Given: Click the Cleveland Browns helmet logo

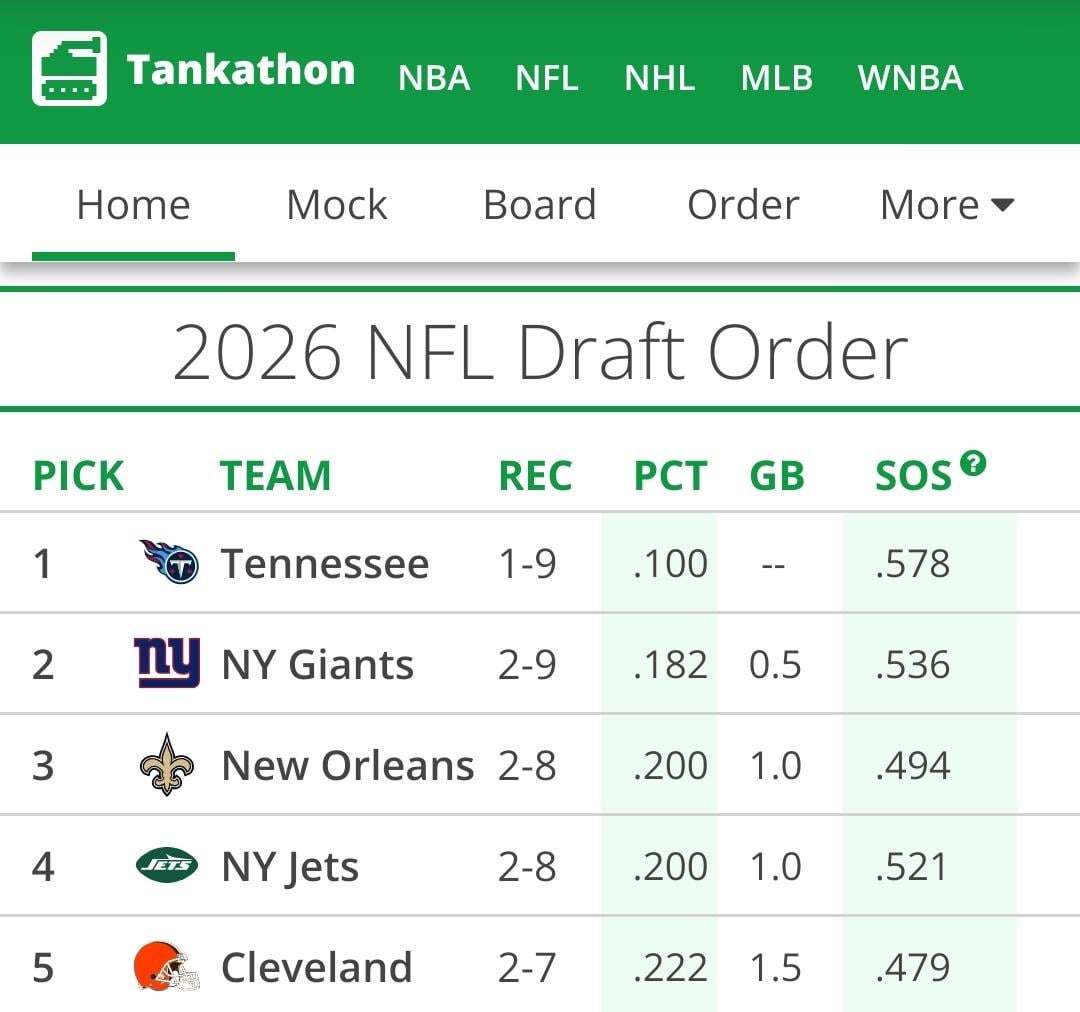Looking at the screenshot, I should click(167, 968).
